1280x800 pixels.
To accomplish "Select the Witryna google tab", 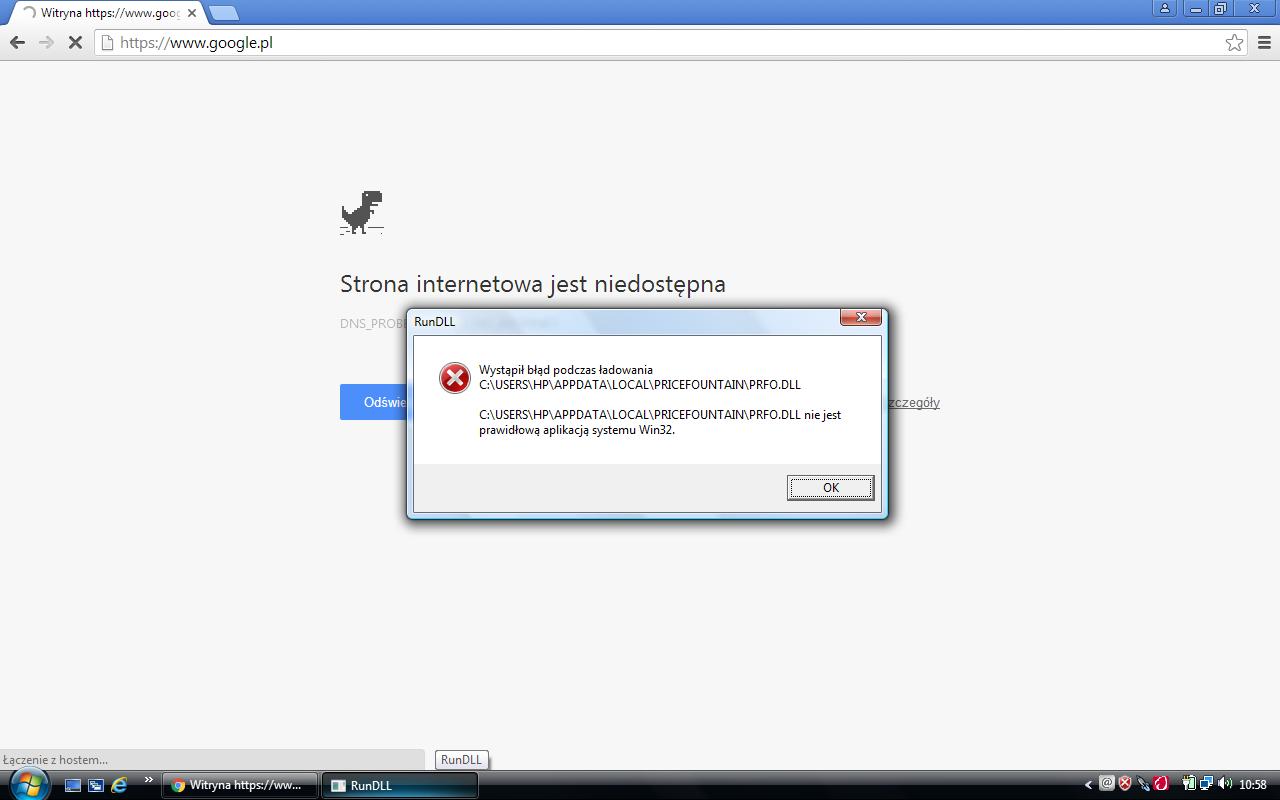I will (105, 13).
